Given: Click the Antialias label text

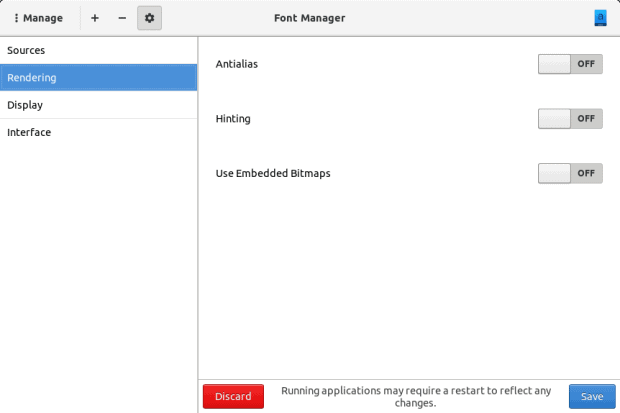Looking at the screenshot, I should 236,64.
